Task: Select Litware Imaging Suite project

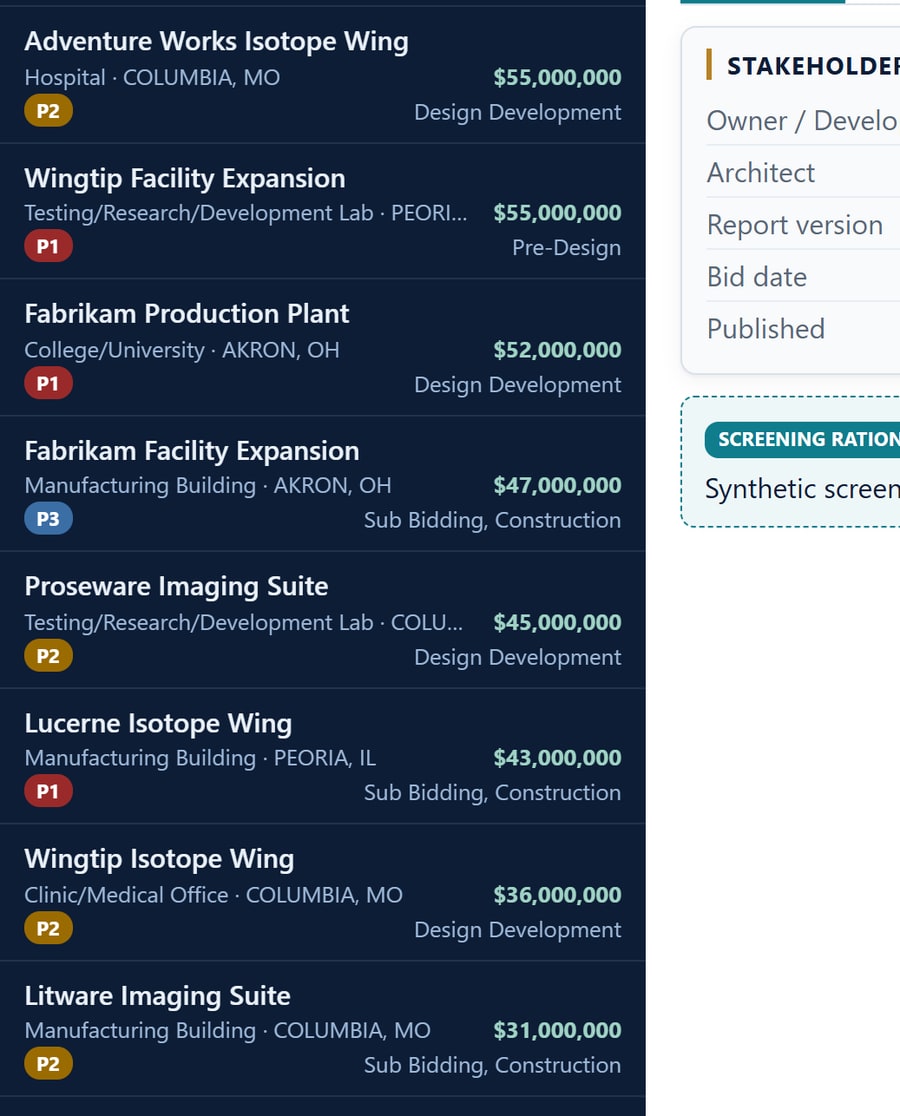Action: point(322,1029)
